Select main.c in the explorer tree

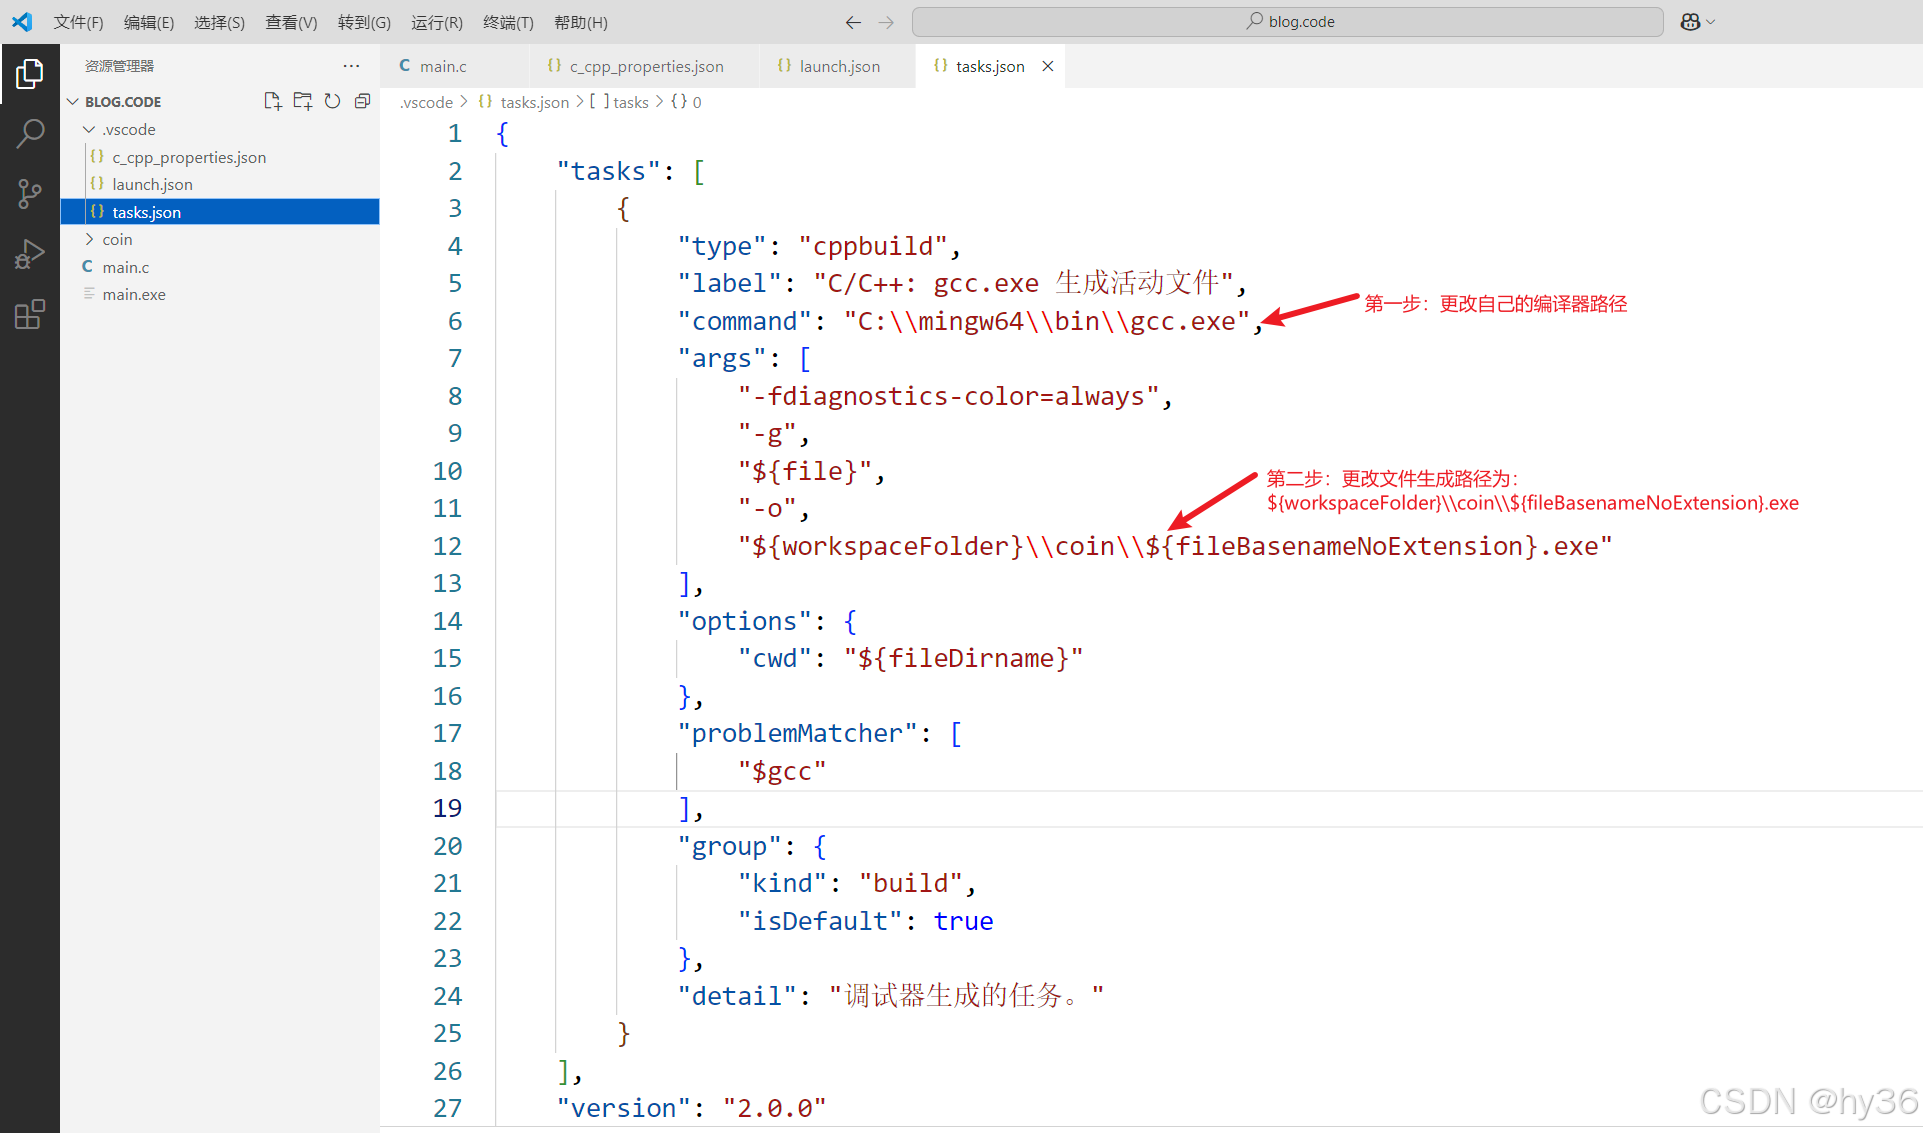[x=126, y=266]
